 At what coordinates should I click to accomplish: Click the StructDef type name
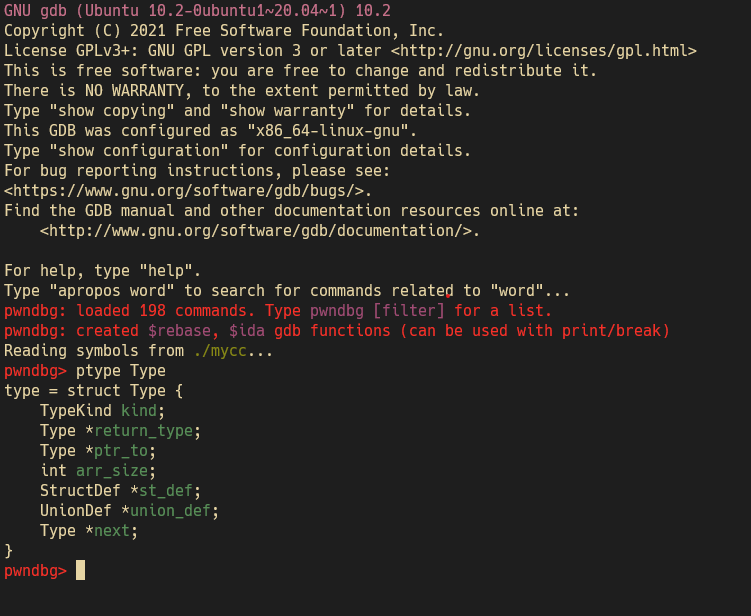[x=80, y=491]
